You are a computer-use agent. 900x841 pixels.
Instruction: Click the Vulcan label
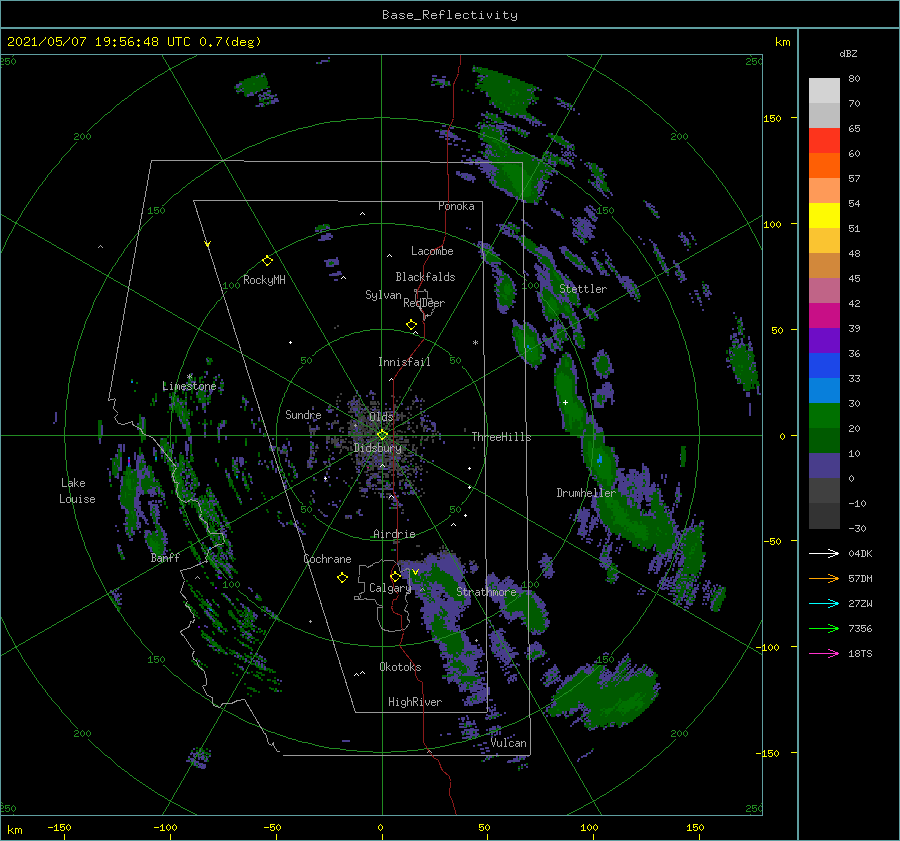[509, 743]
